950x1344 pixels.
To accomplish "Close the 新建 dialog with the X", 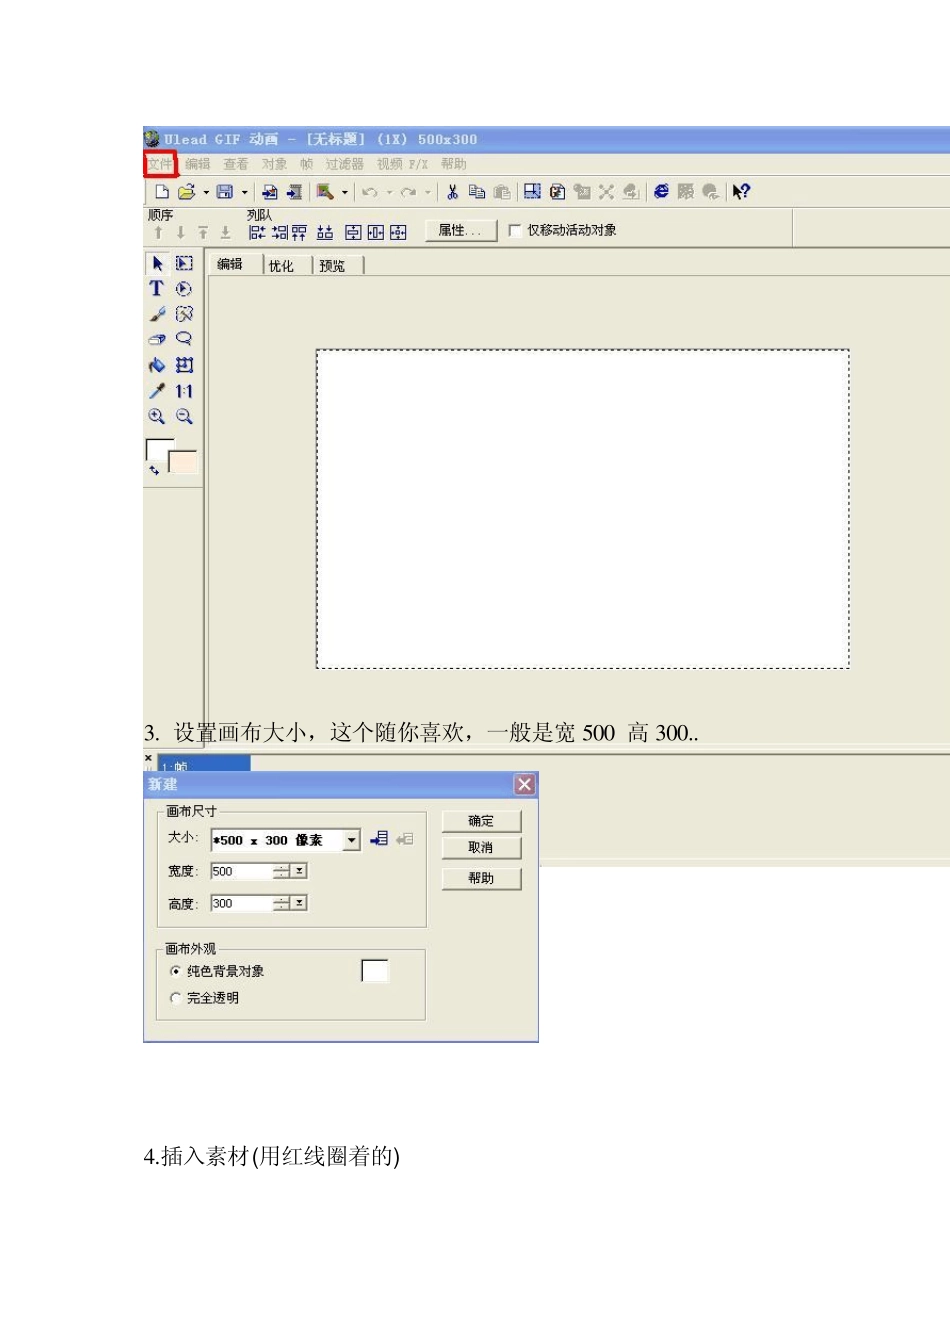I will coord(525,785).
